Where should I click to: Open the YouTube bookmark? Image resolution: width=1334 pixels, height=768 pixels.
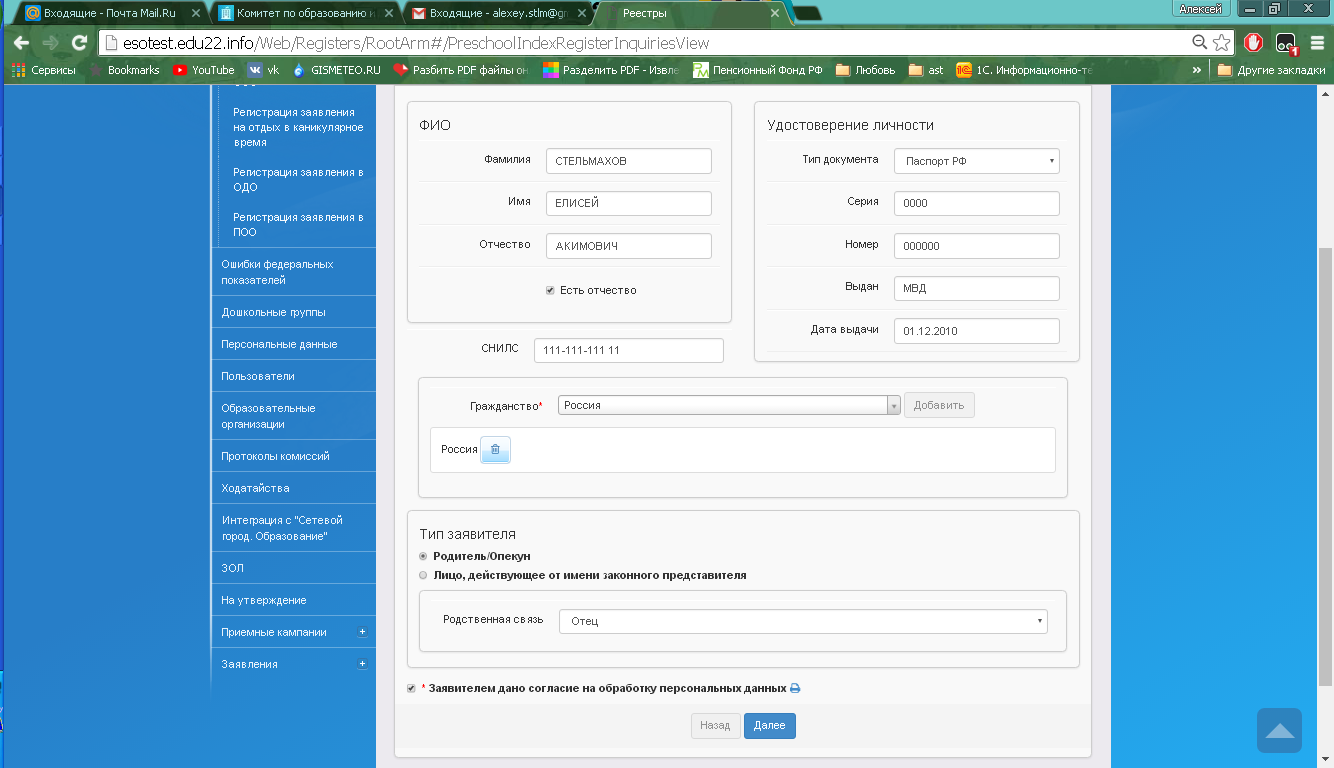(204, 70)
